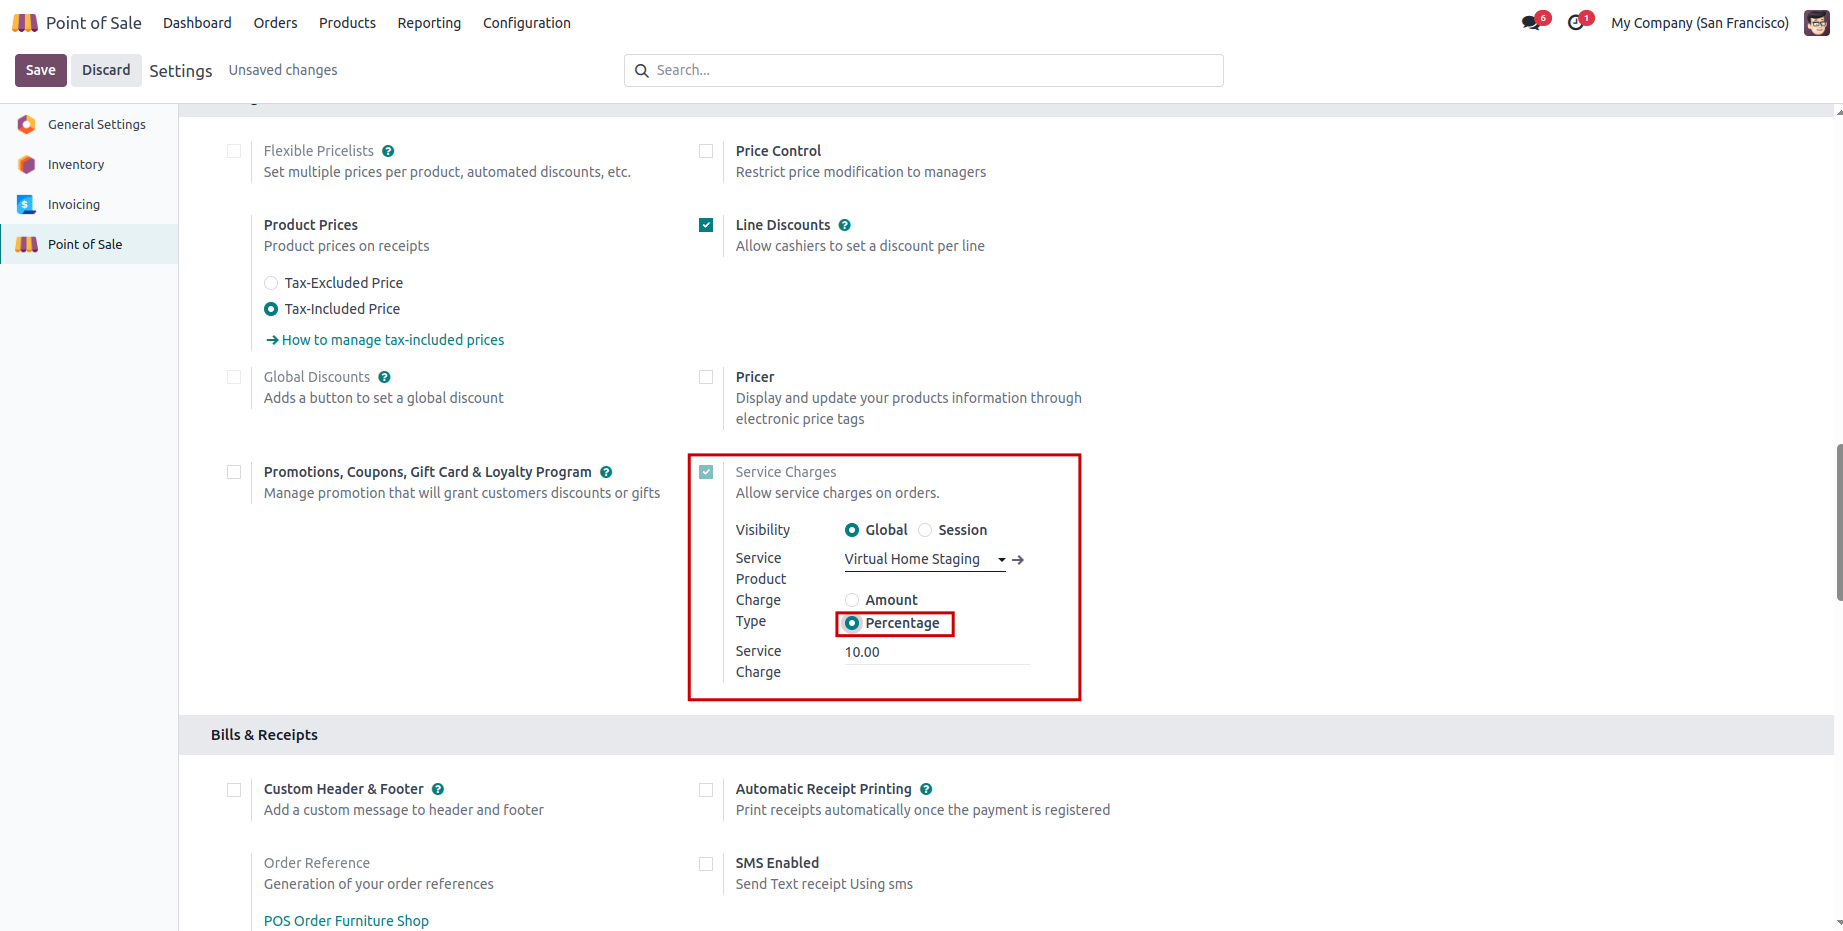Select Tax-Excluded Price option

pos(271,283)
